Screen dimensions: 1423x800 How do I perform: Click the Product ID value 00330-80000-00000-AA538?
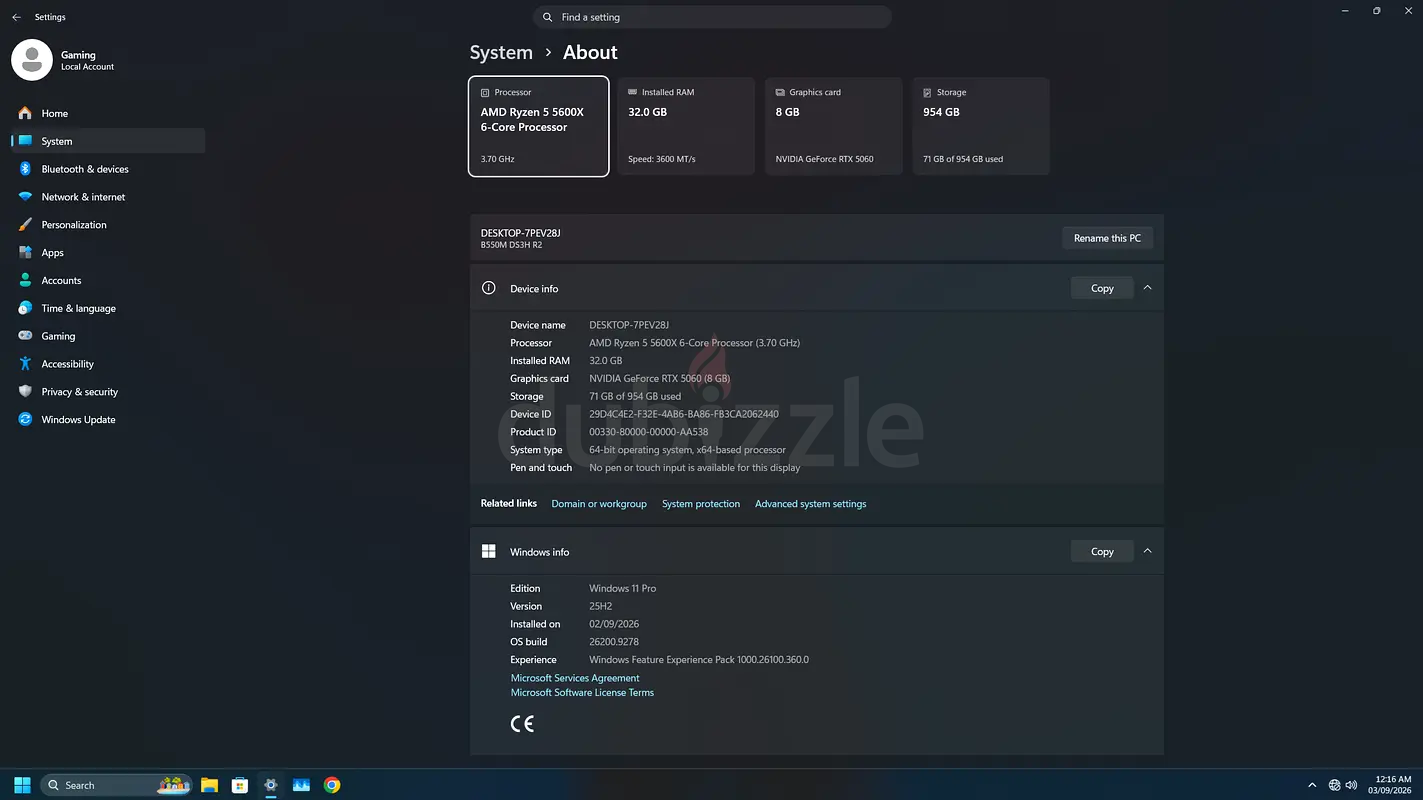coord(649,432)
